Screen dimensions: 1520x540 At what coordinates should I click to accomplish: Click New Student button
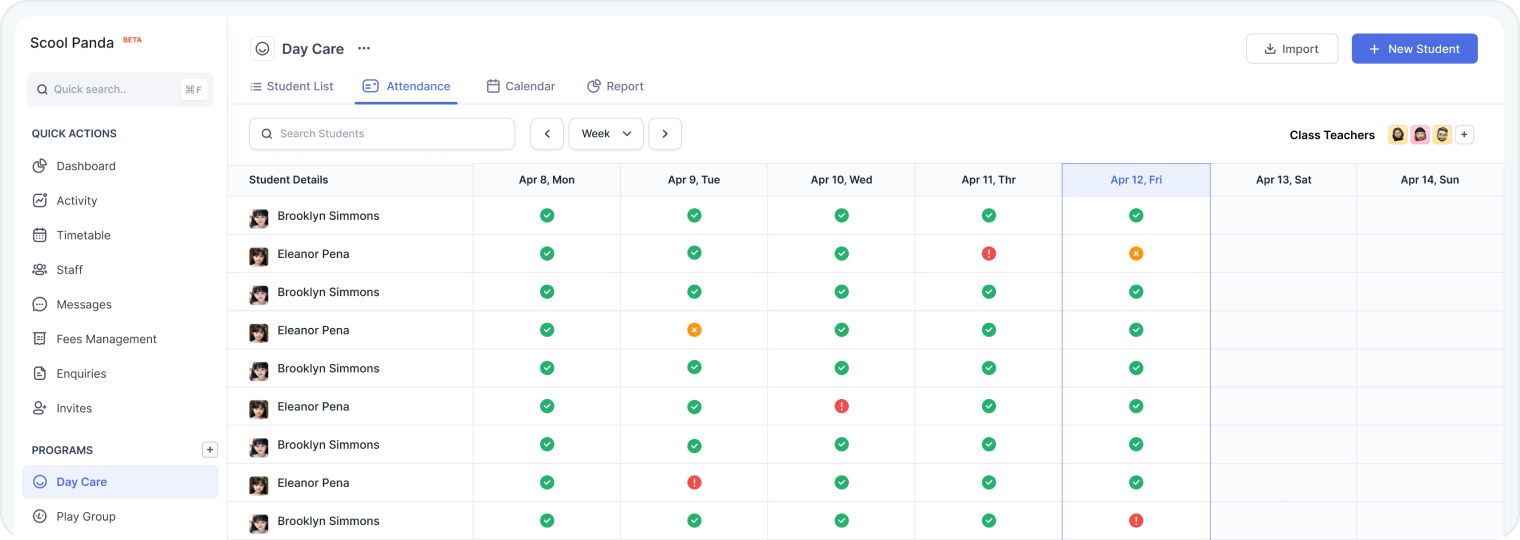(1414, 49)
